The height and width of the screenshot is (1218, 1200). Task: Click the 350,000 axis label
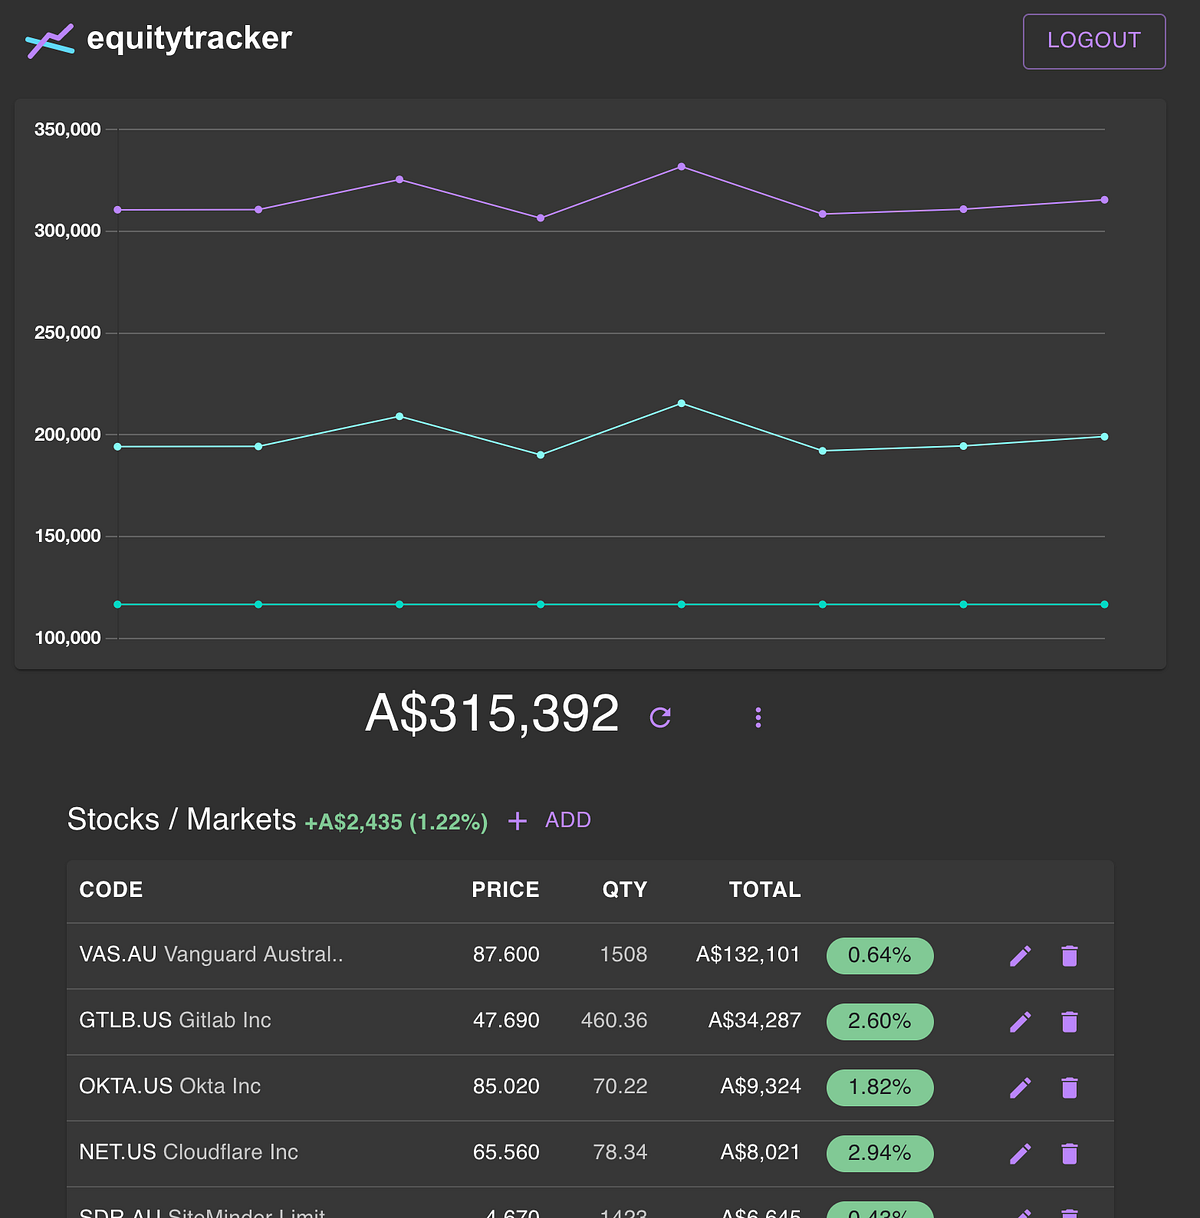point(68,129)
